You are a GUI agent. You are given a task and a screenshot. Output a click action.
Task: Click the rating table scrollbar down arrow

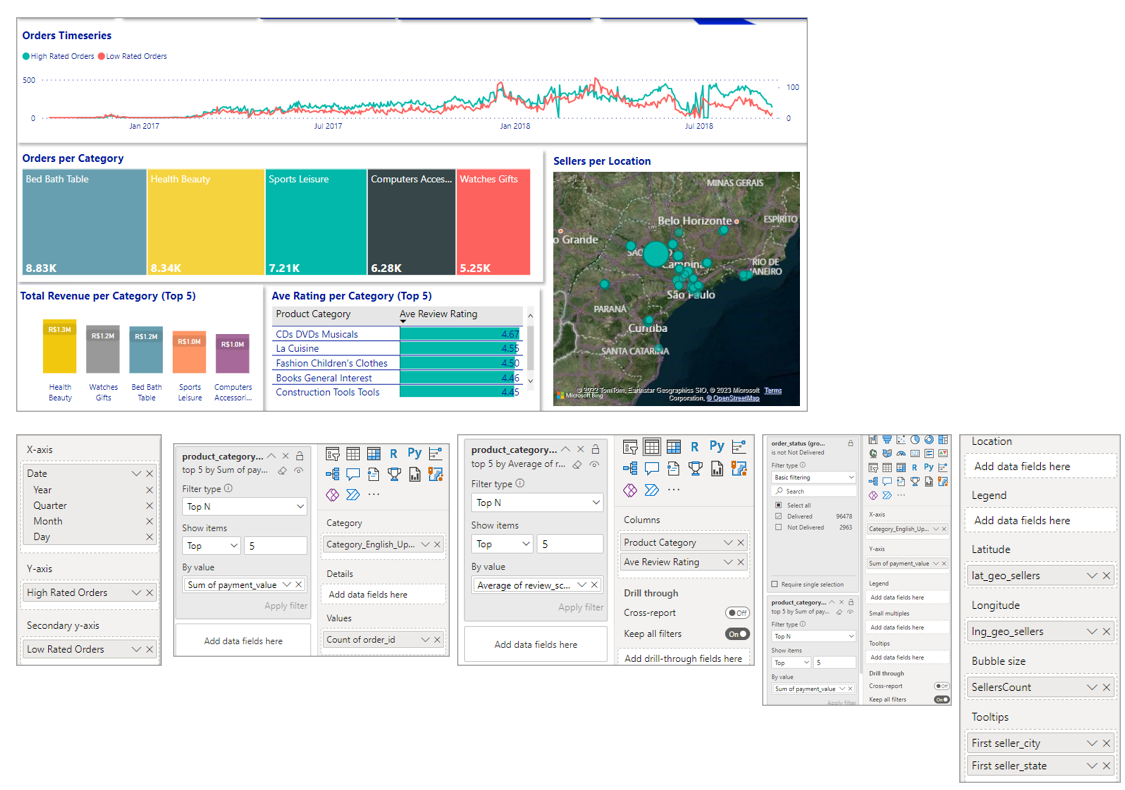[530, 381]
